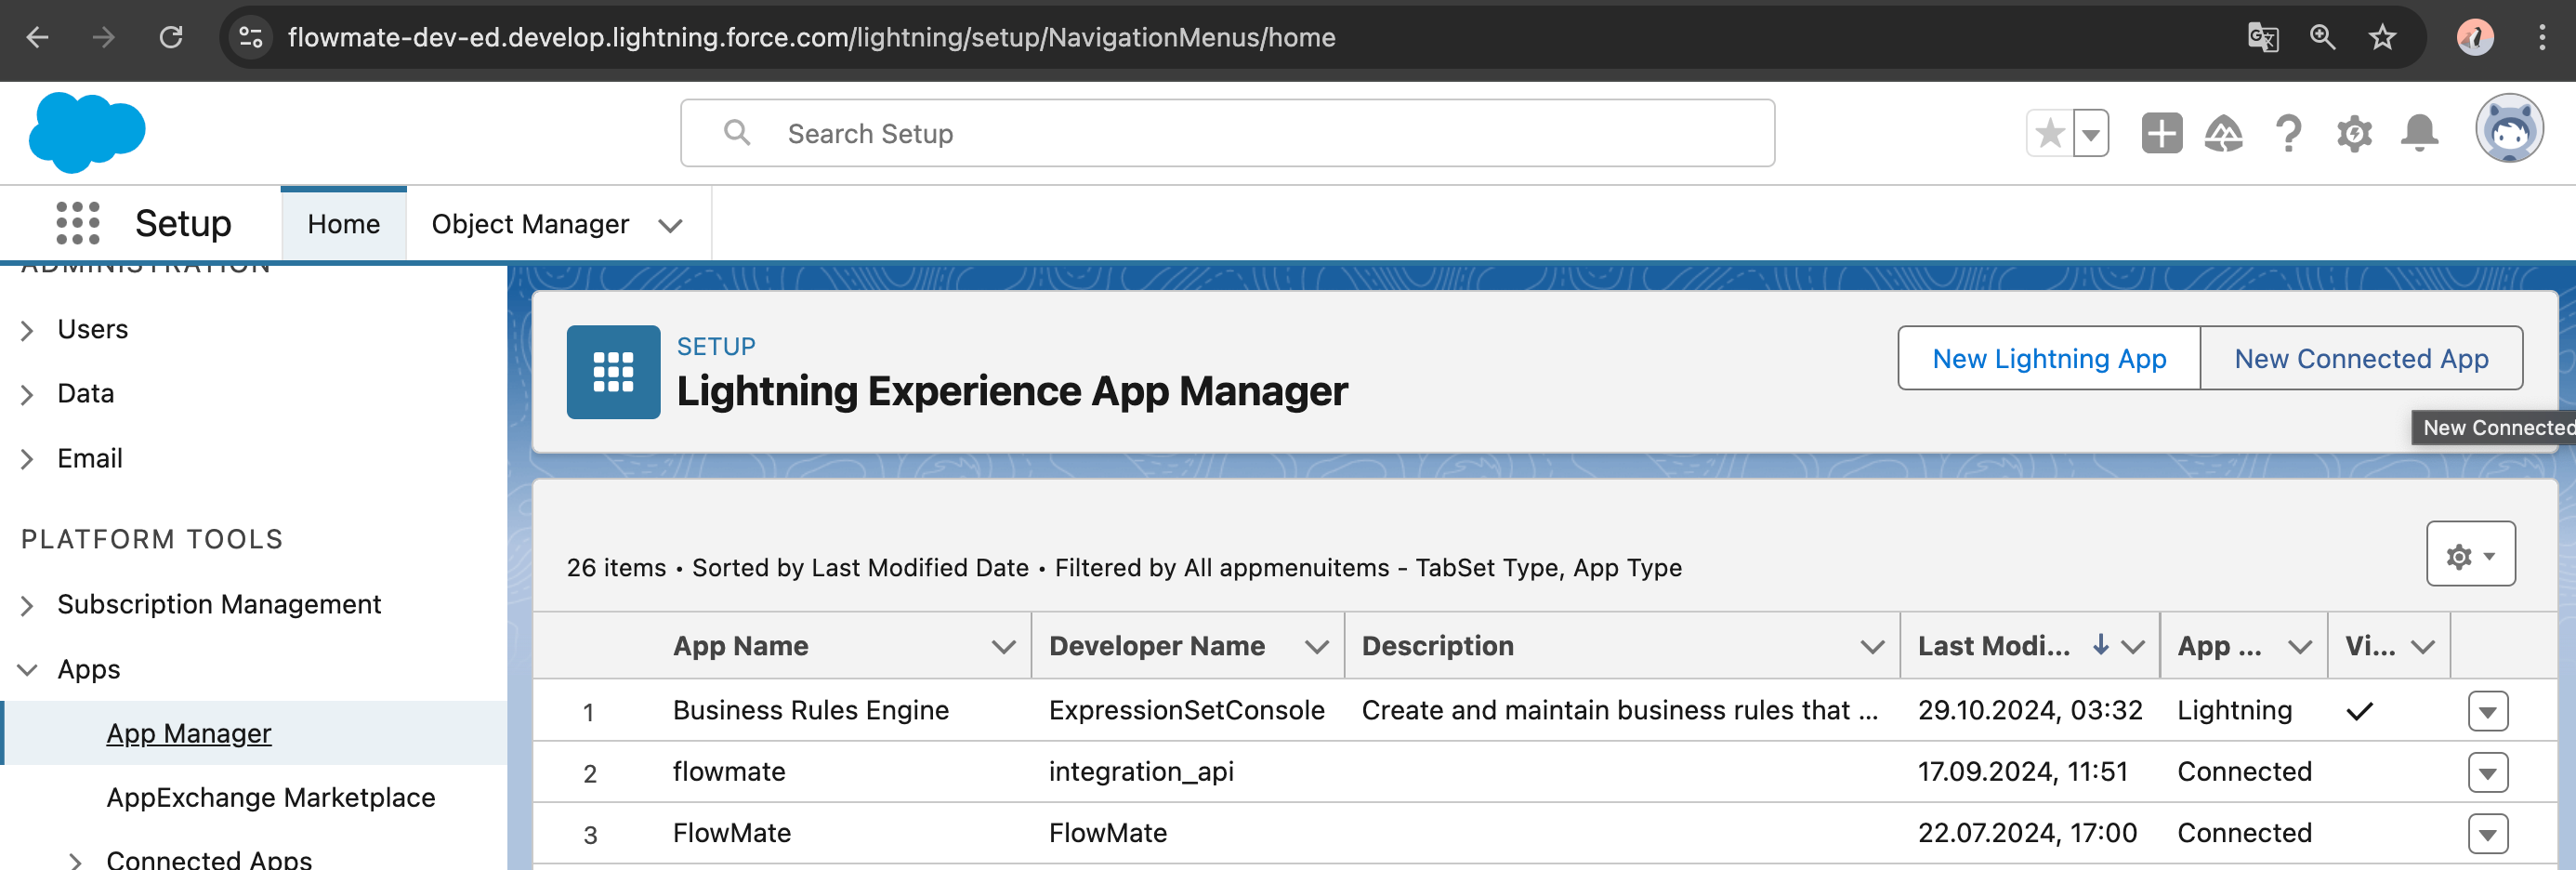The image size is (2576, 870).
Task: Open AppExchange Marketplace in sidebar
Action: 270,797
